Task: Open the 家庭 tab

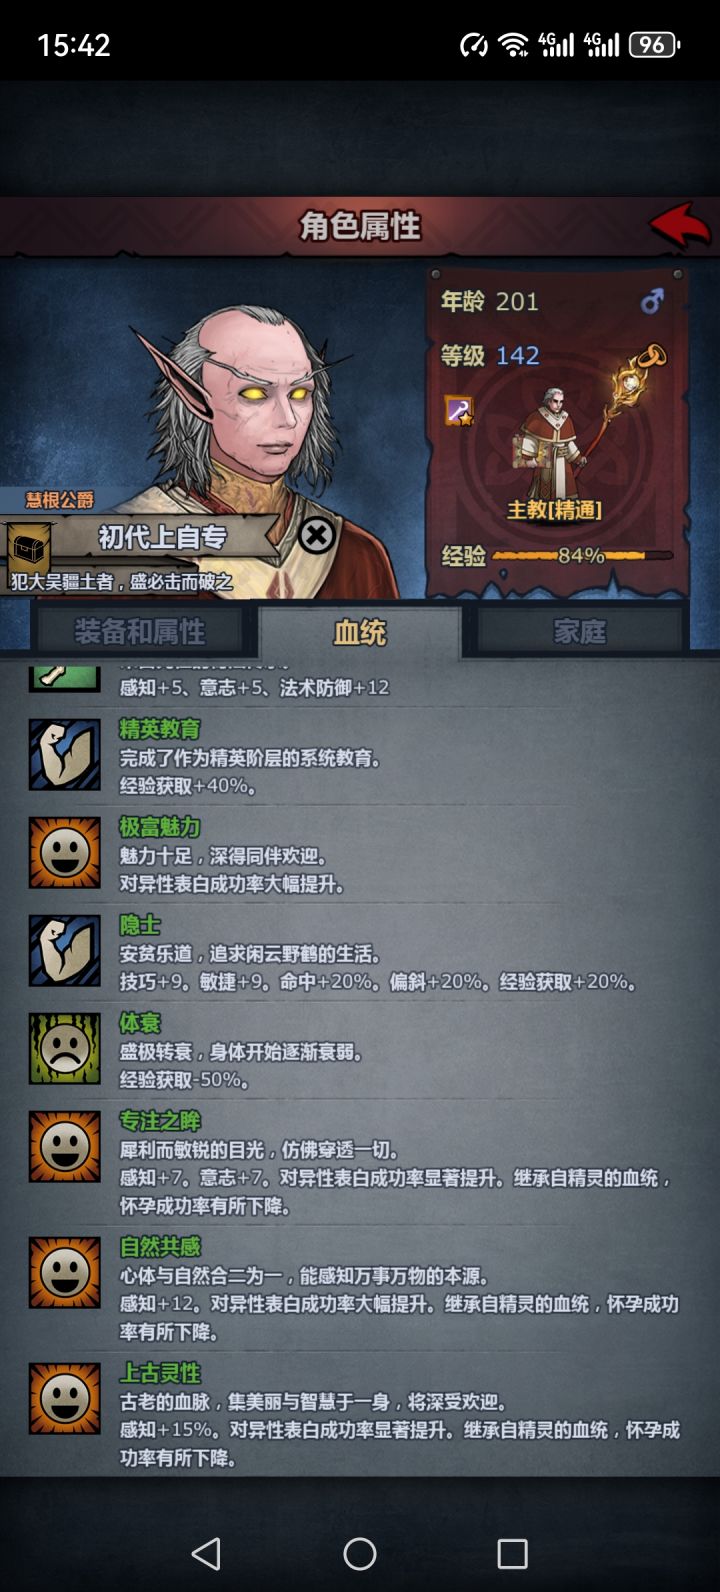Action: pos(580,632)
